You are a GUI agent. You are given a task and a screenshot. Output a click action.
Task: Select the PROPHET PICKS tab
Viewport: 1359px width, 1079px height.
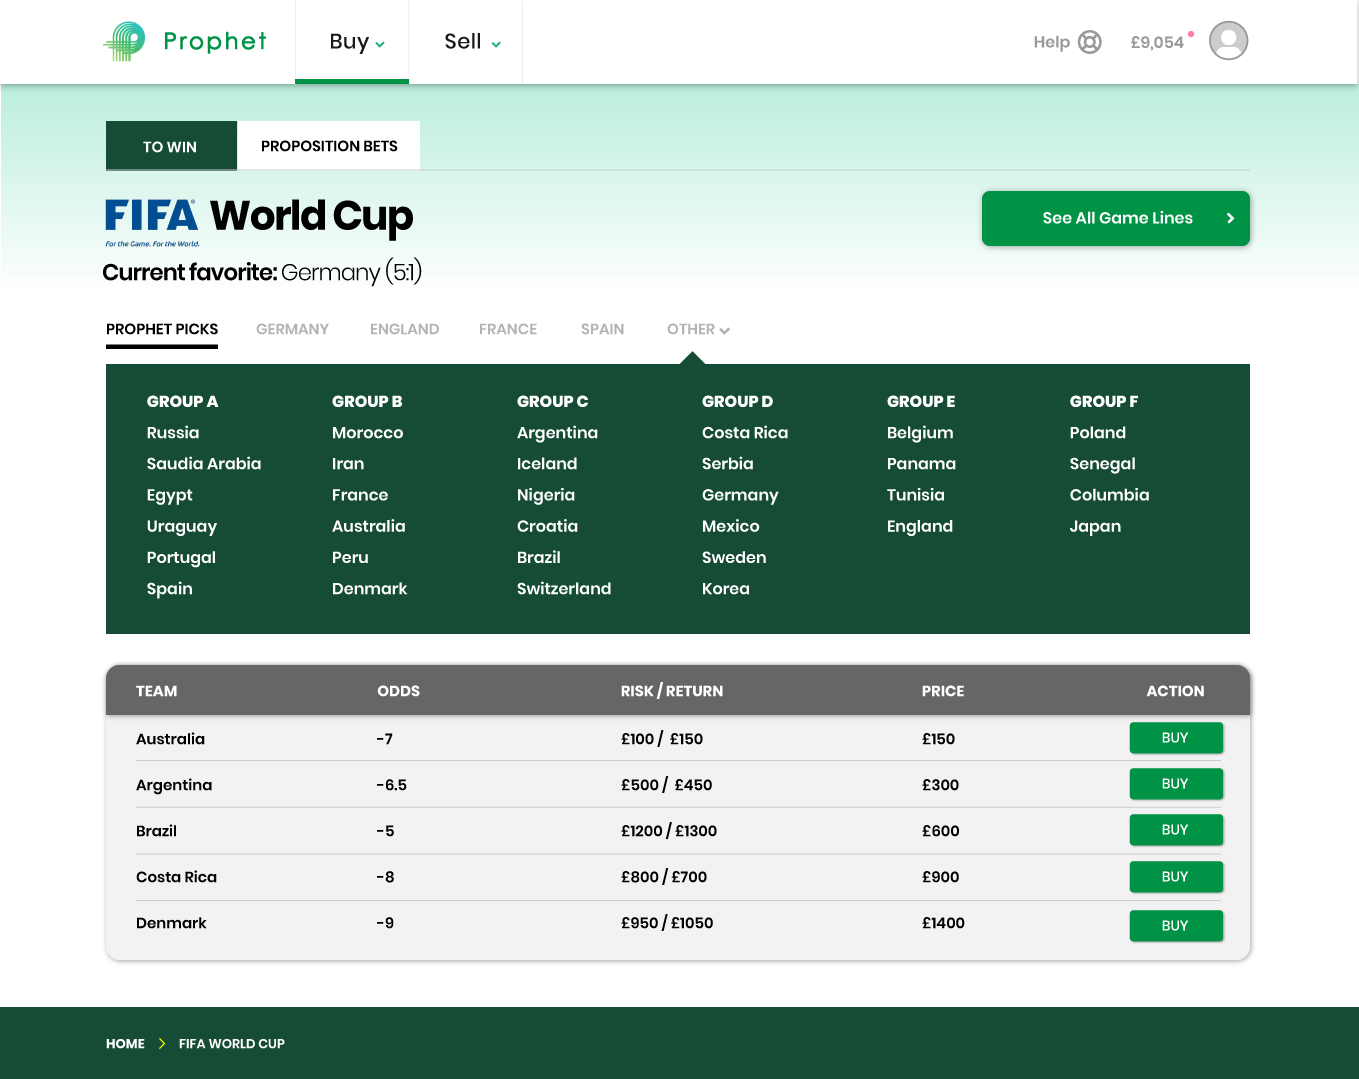[x=162, y=329]
